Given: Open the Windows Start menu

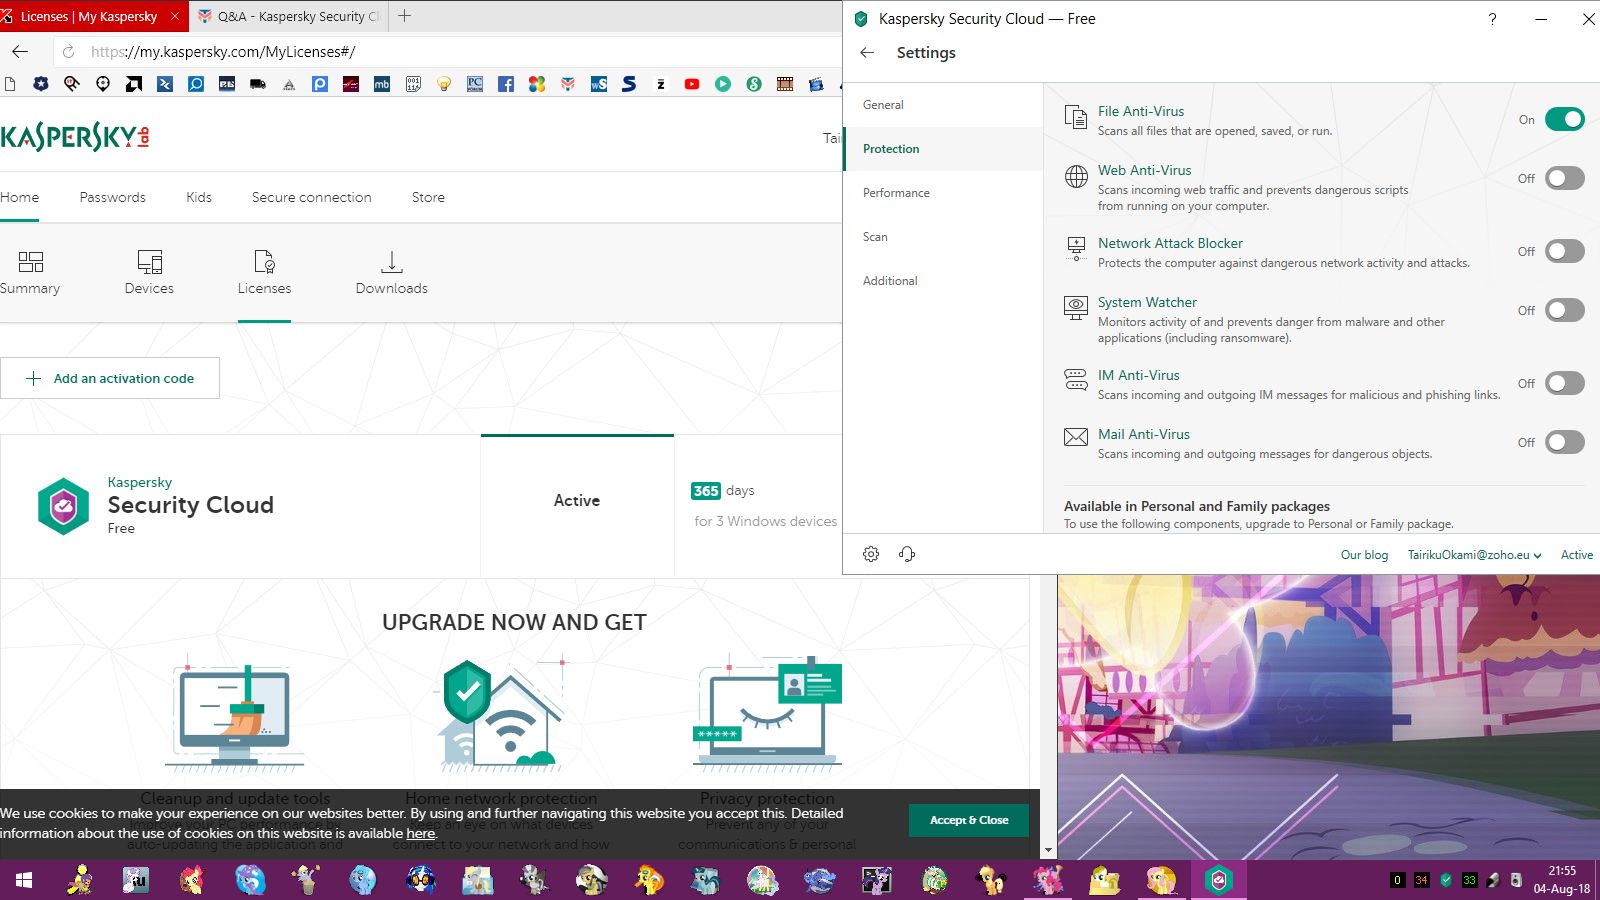Looking at the screenshot, I should 24,880.
